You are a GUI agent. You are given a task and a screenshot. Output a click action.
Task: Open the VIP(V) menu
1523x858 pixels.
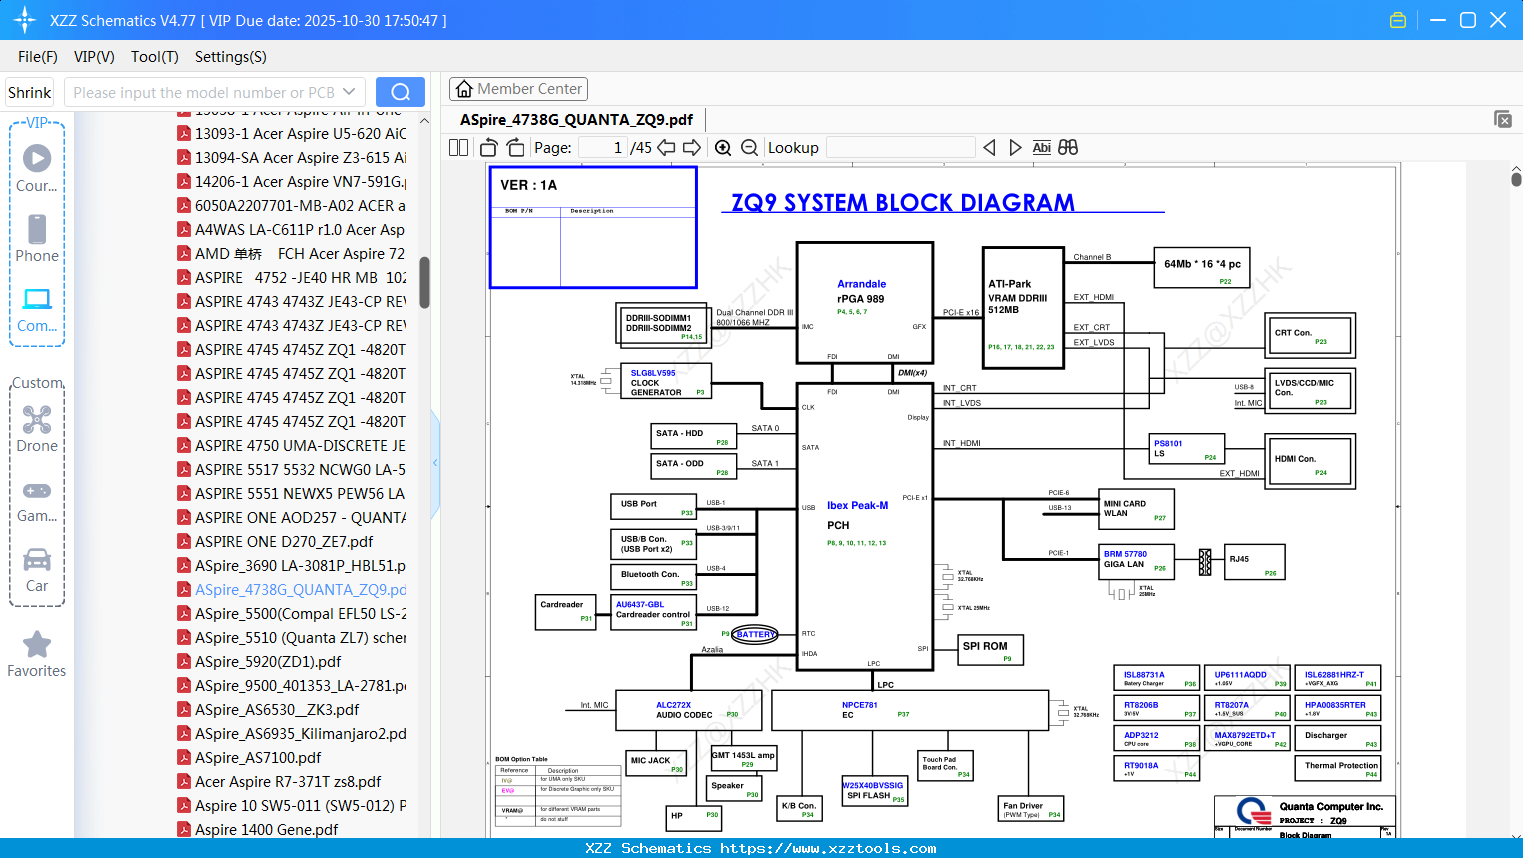[94, 57]
